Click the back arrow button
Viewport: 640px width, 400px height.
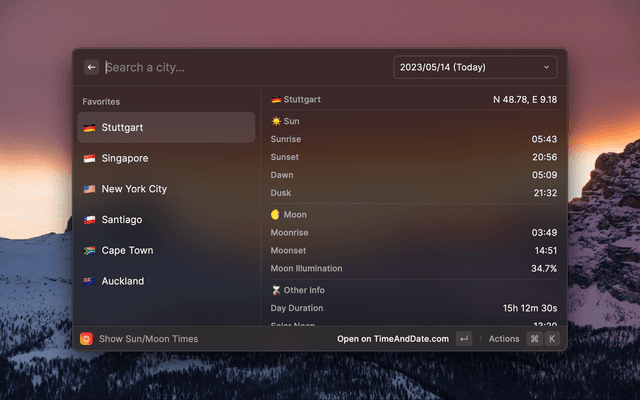(91, 67)
